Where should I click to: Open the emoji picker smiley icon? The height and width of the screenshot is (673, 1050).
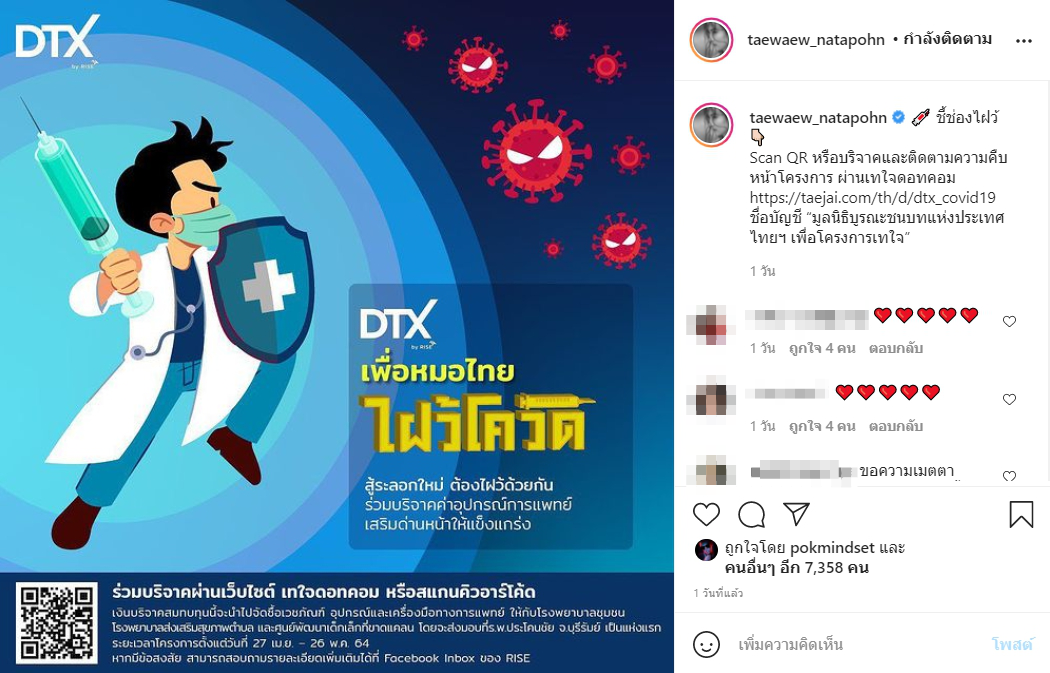click(706, 644)
